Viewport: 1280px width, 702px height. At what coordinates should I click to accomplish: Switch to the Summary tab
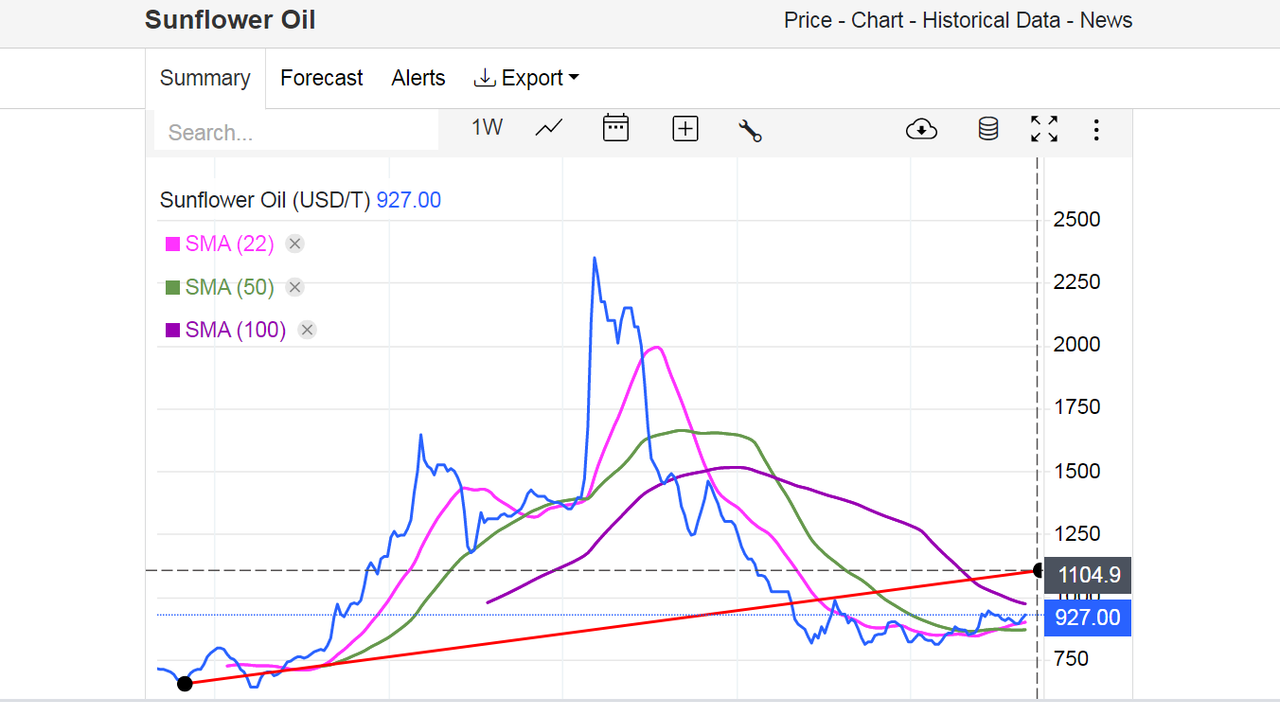point(205,78)
